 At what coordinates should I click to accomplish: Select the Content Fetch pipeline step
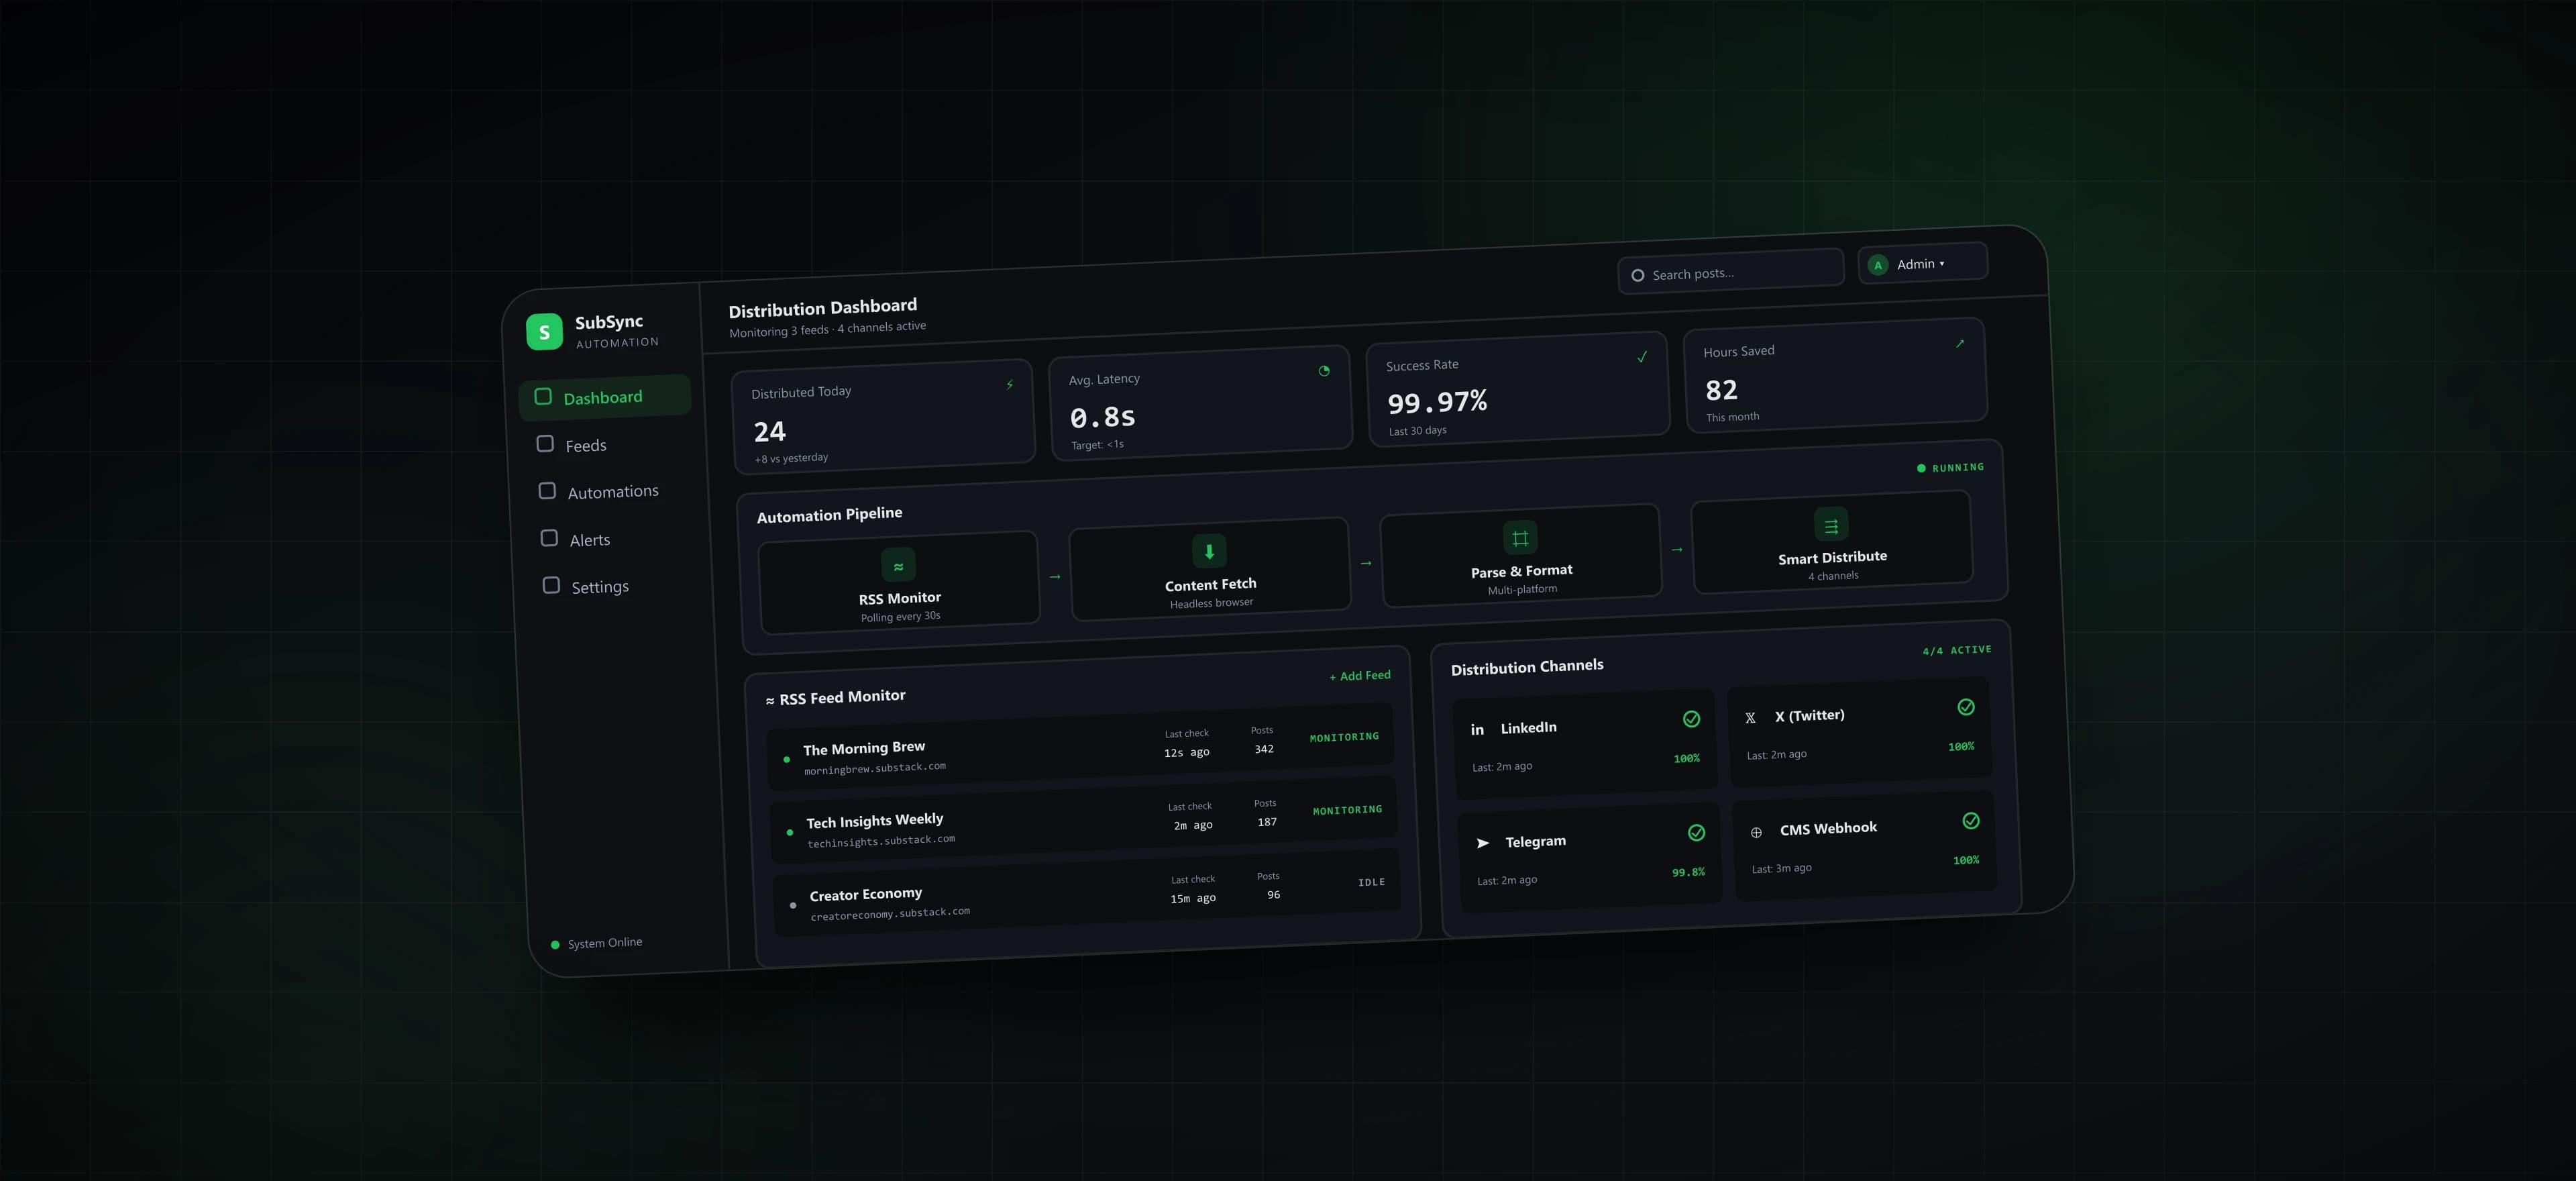[x=1210, y=569]
